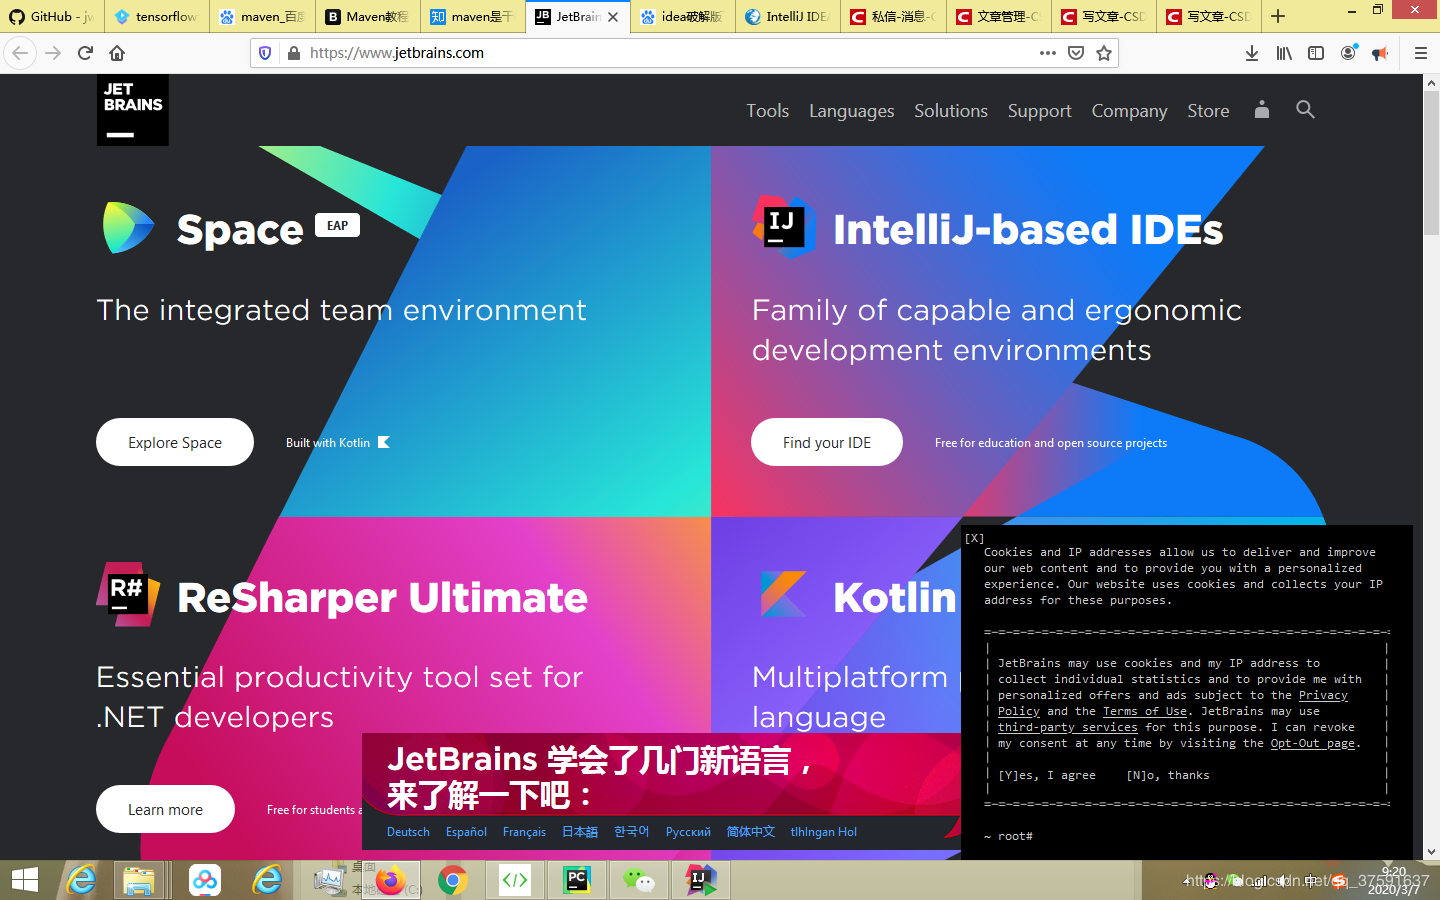Switch site language to Русский
The height and width of the screenshot is (900, 1440).
point(688,832)
